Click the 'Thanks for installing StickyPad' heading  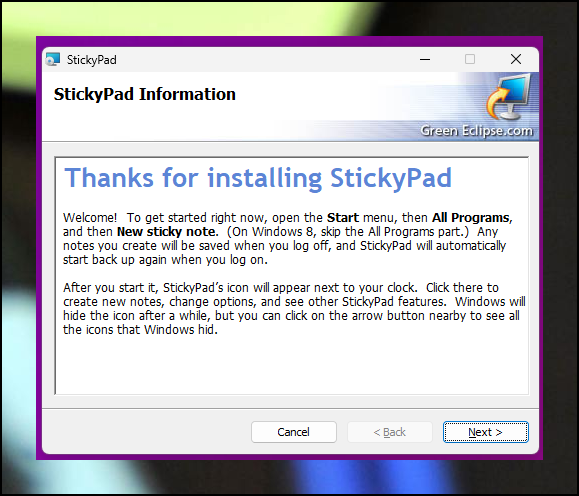tap(258, 178)
